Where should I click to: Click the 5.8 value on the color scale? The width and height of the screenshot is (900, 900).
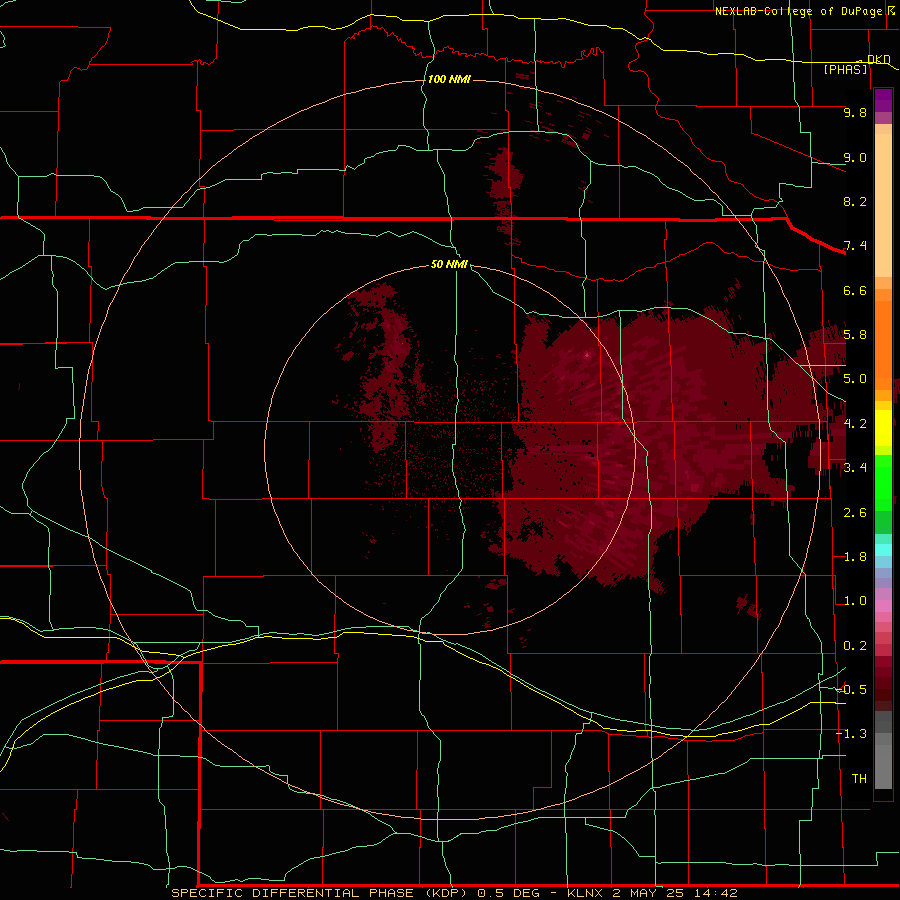click(x=855, y=335)
